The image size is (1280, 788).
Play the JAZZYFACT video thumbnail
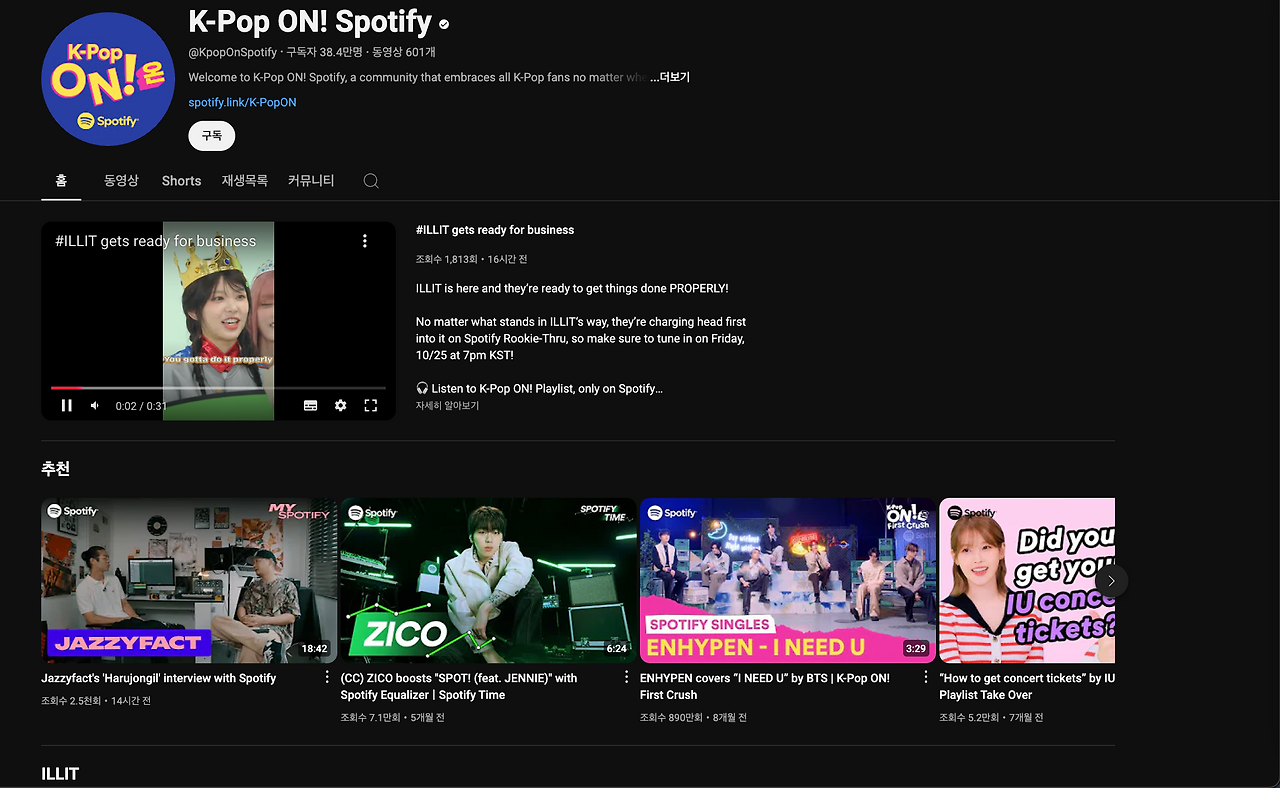pos(189,581)
